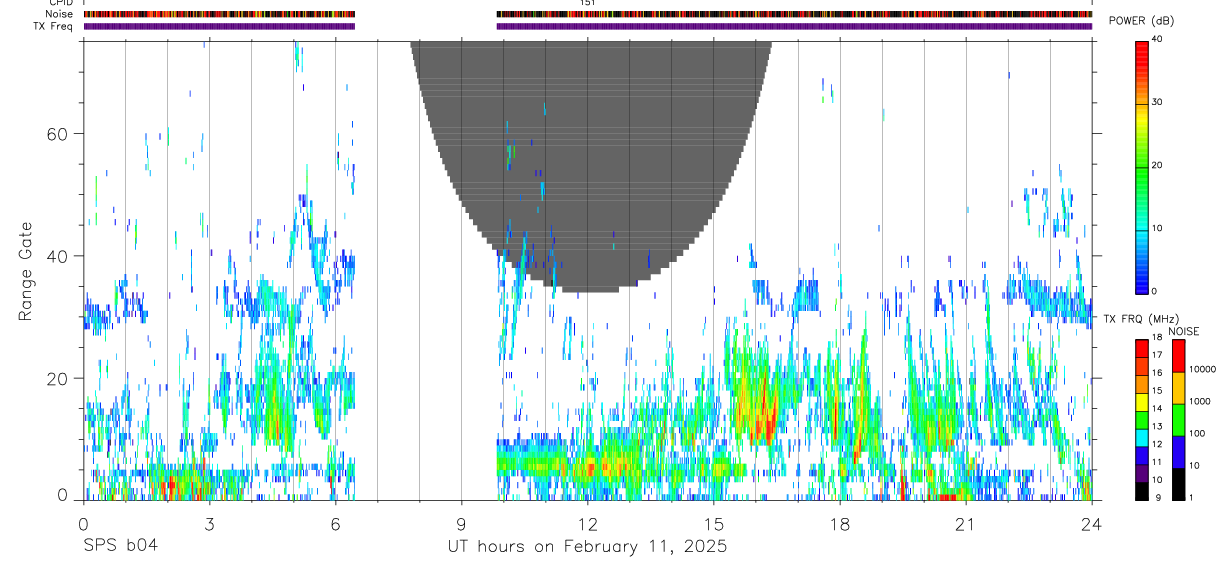Viewport: 1228px width, 567px height.
Task: Click the TX Freq row label at top
Action: 53,26
